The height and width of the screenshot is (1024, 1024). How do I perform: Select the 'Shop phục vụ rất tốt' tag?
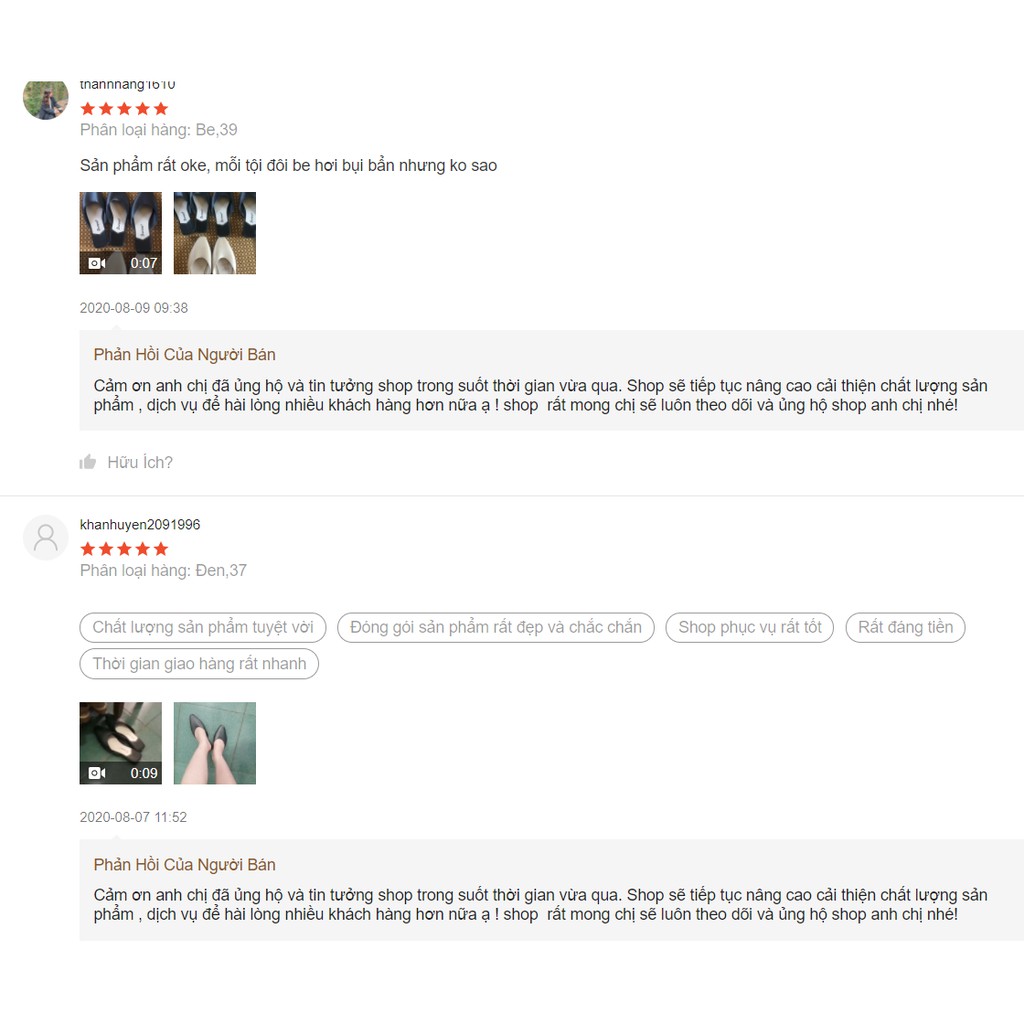[750, 628]
